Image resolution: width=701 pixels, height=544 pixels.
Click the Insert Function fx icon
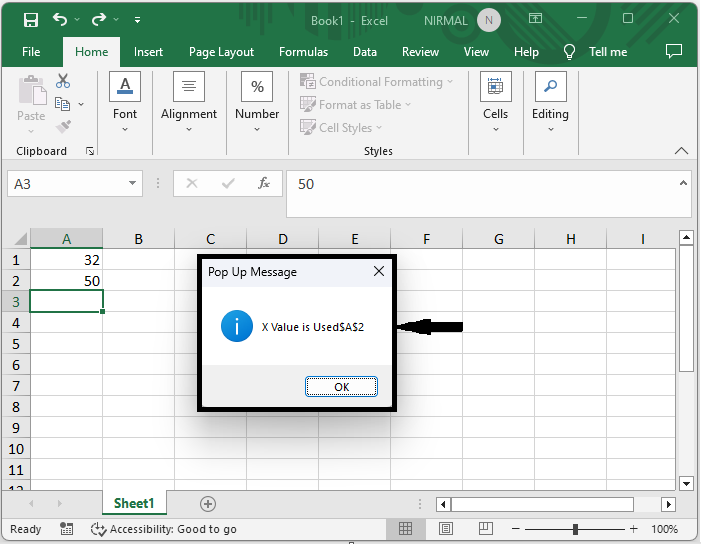coord(264,184)
